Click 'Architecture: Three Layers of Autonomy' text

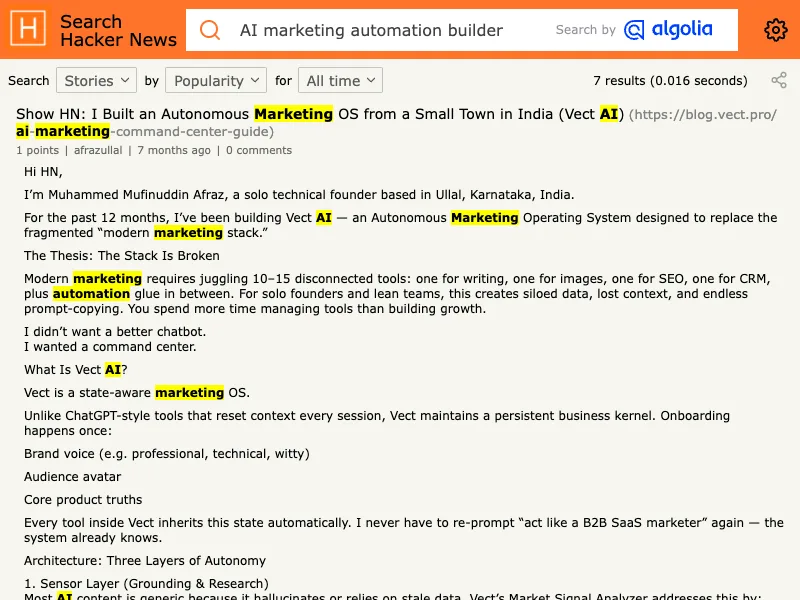(x=145, y=561)
